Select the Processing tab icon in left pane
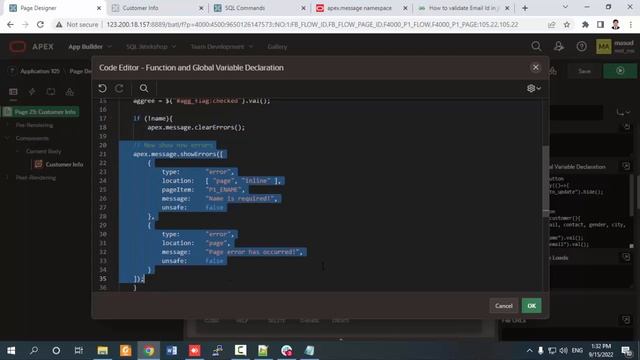 [x=51, y=92]
